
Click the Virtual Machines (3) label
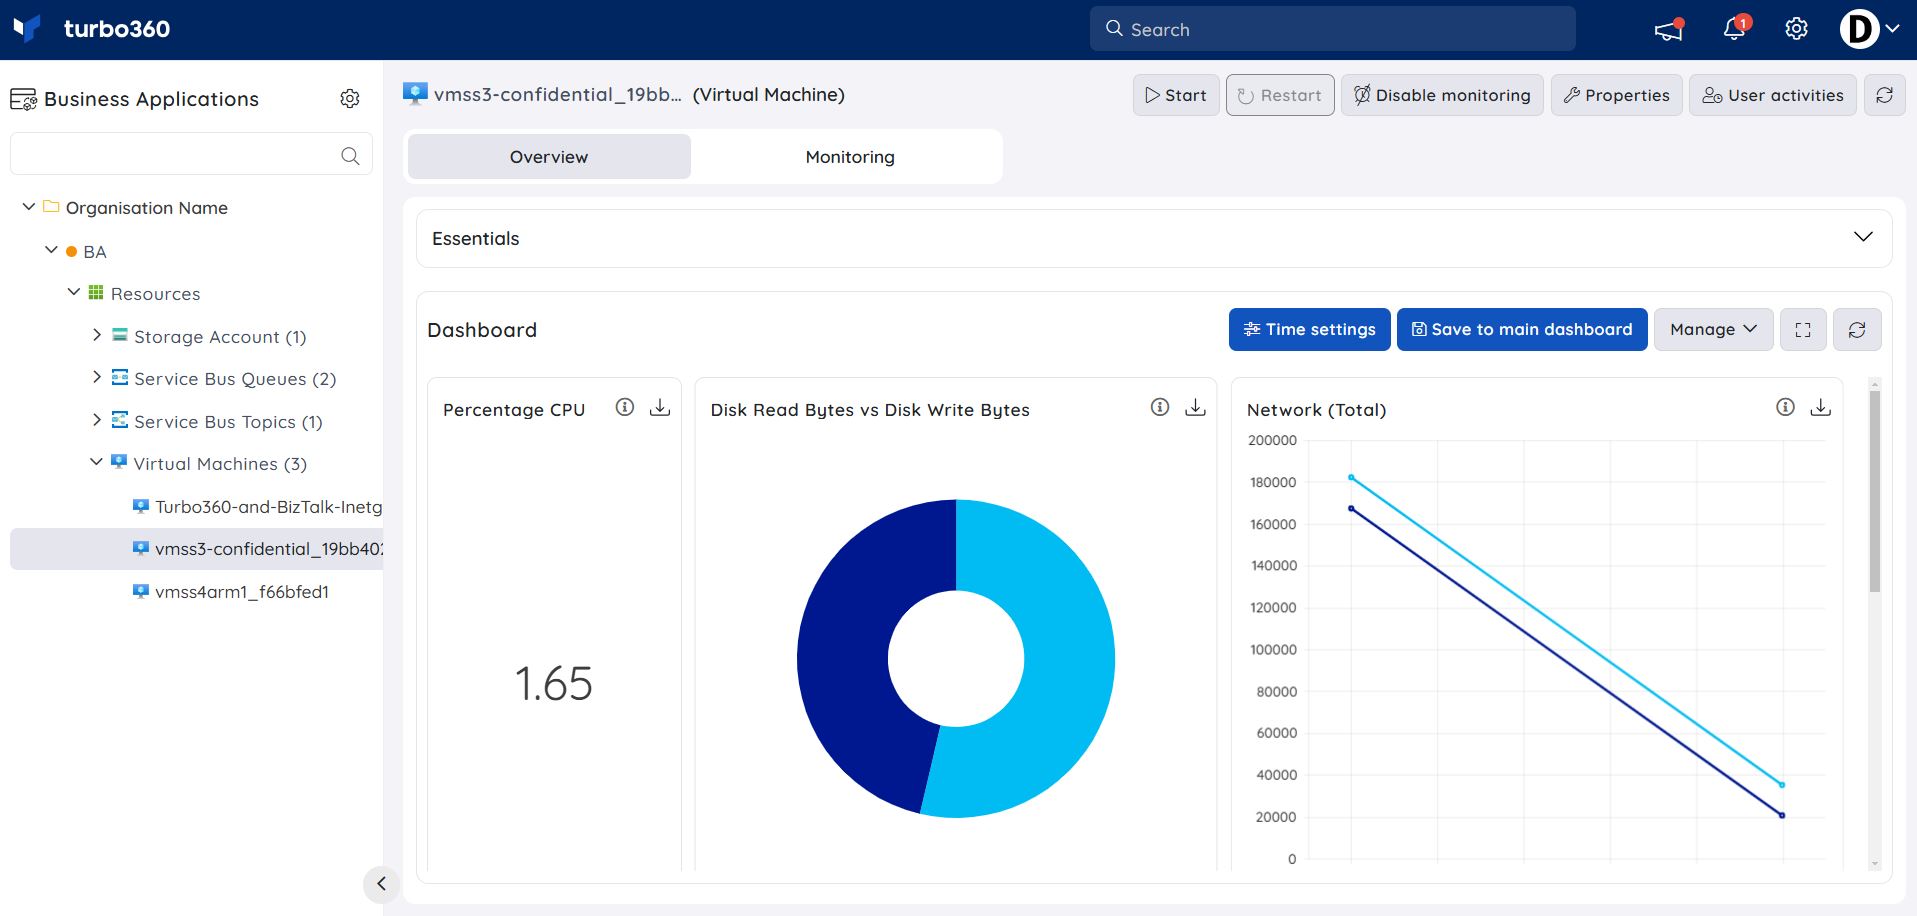pyautogui.click(x=220, y=464)
